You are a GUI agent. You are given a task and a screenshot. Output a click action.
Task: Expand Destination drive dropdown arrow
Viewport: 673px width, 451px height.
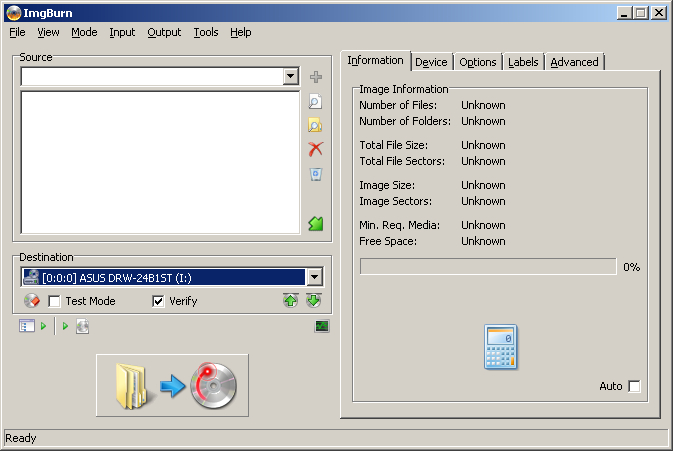coord(314,277)
